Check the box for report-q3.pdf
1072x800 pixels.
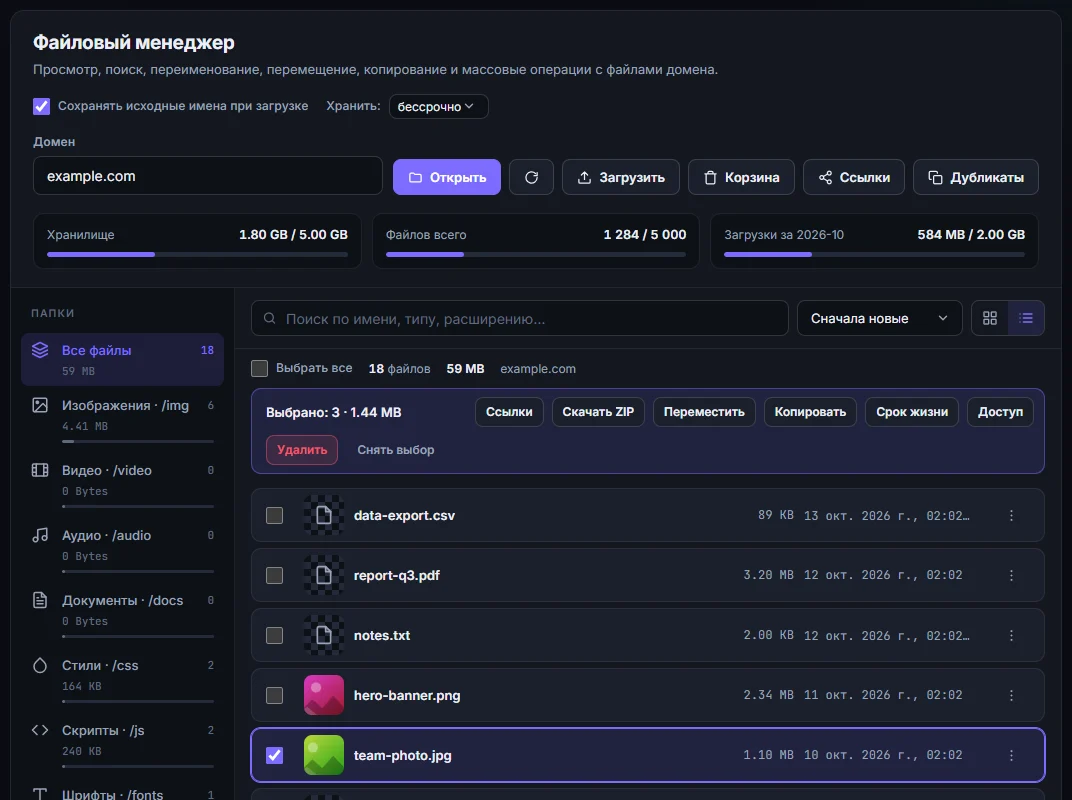pyautogui.click(x=275, y=576)
